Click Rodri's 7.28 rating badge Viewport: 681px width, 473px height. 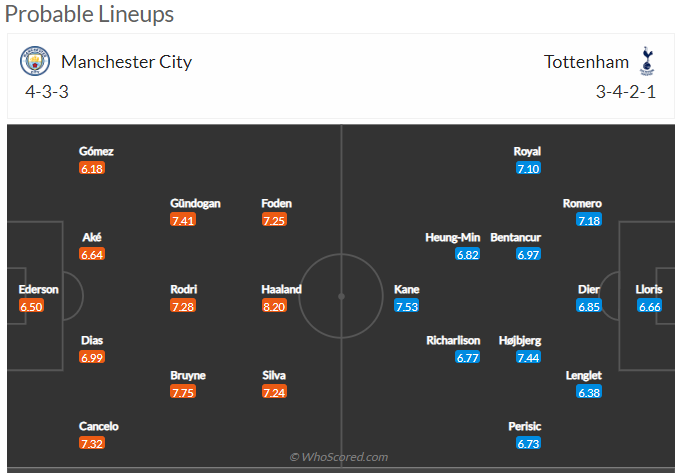tap(183, 306)
